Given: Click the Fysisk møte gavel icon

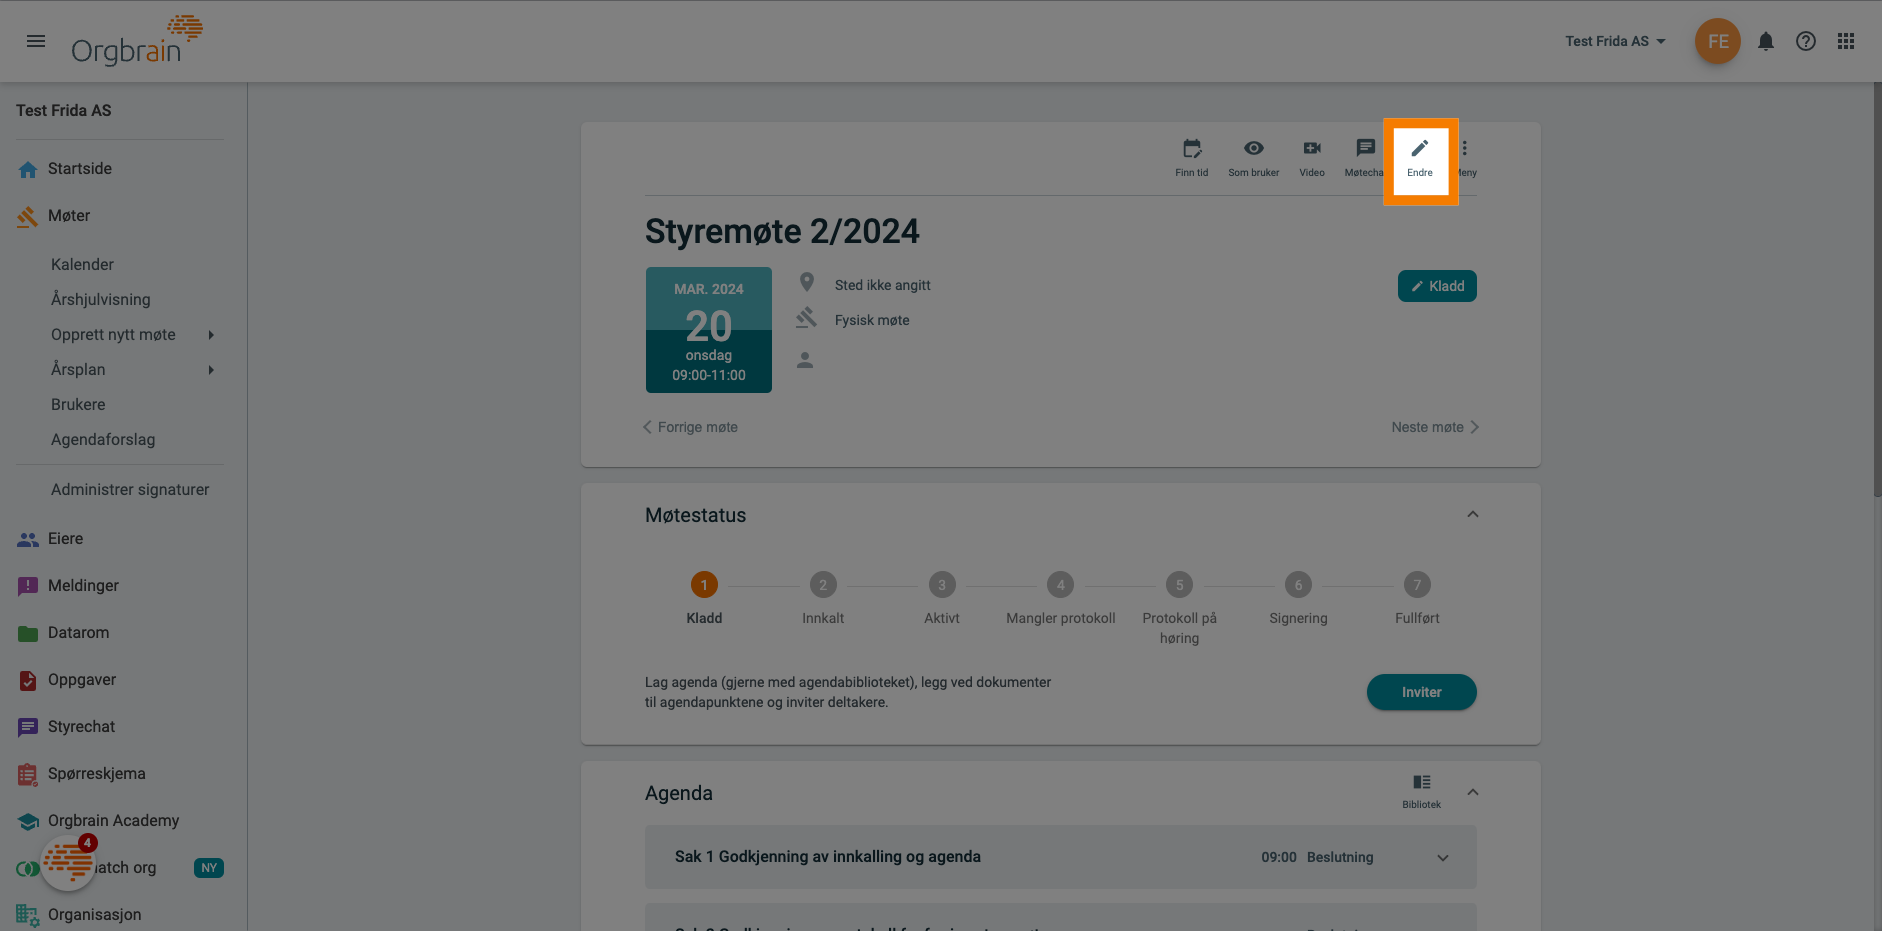Looking at the screenshot, I should coord(806,318).
